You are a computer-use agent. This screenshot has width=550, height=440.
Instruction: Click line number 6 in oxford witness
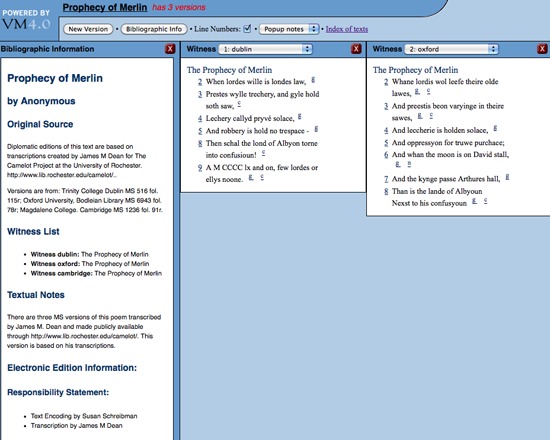(x=386, y=155)
